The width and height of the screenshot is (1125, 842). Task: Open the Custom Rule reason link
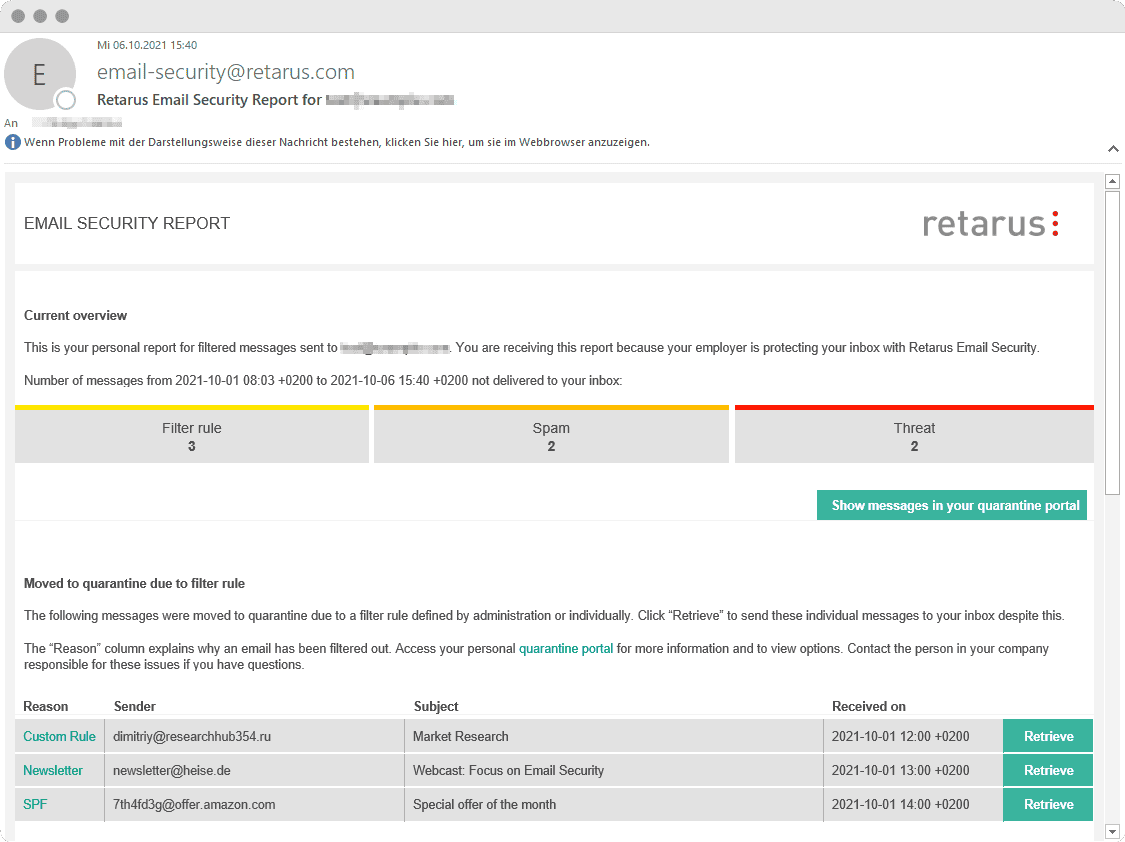pyautogui.click(x=59, y=737)
